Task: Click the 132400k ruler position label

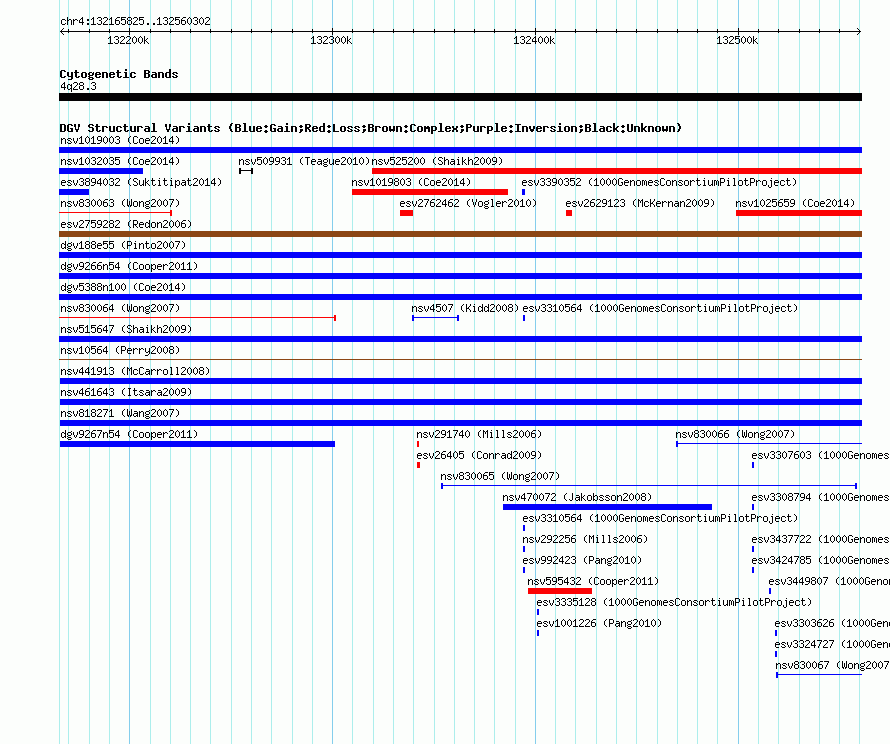Action: [x=534, y=40]
